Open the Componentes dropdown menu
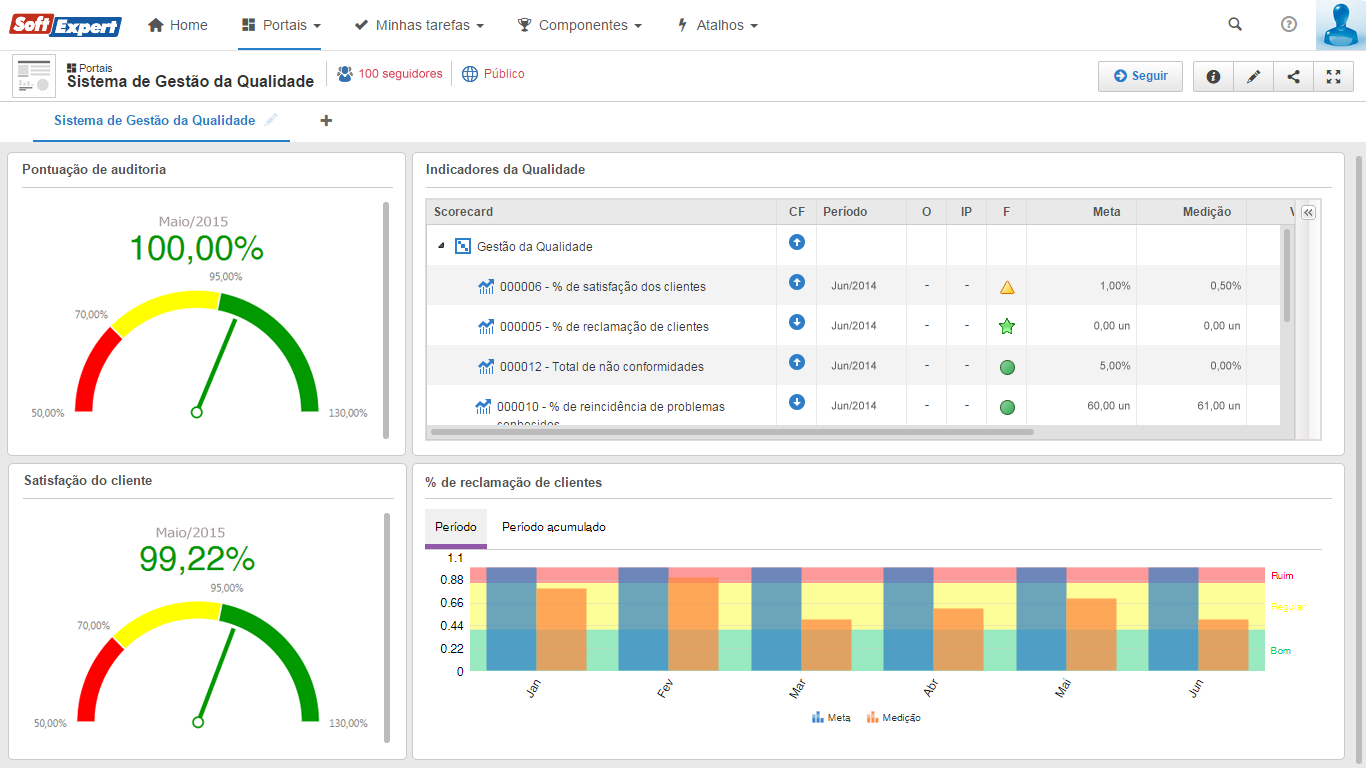The height and width of the screenshot is (768, 1366). 579,25
